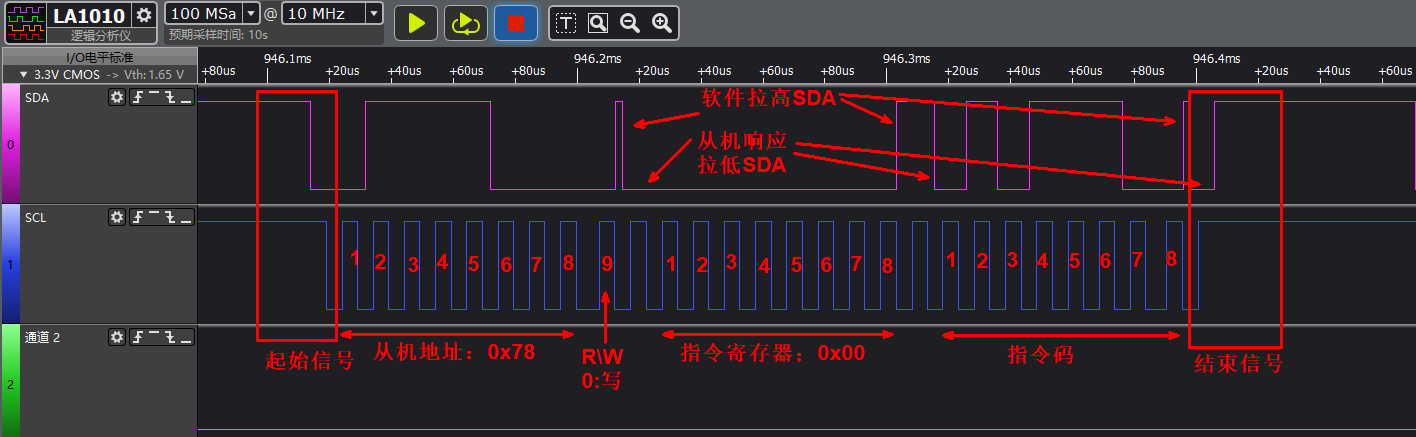Open LA1010 device settings gear
Screen dimensions: 1416x437
(x=145, y=15)
